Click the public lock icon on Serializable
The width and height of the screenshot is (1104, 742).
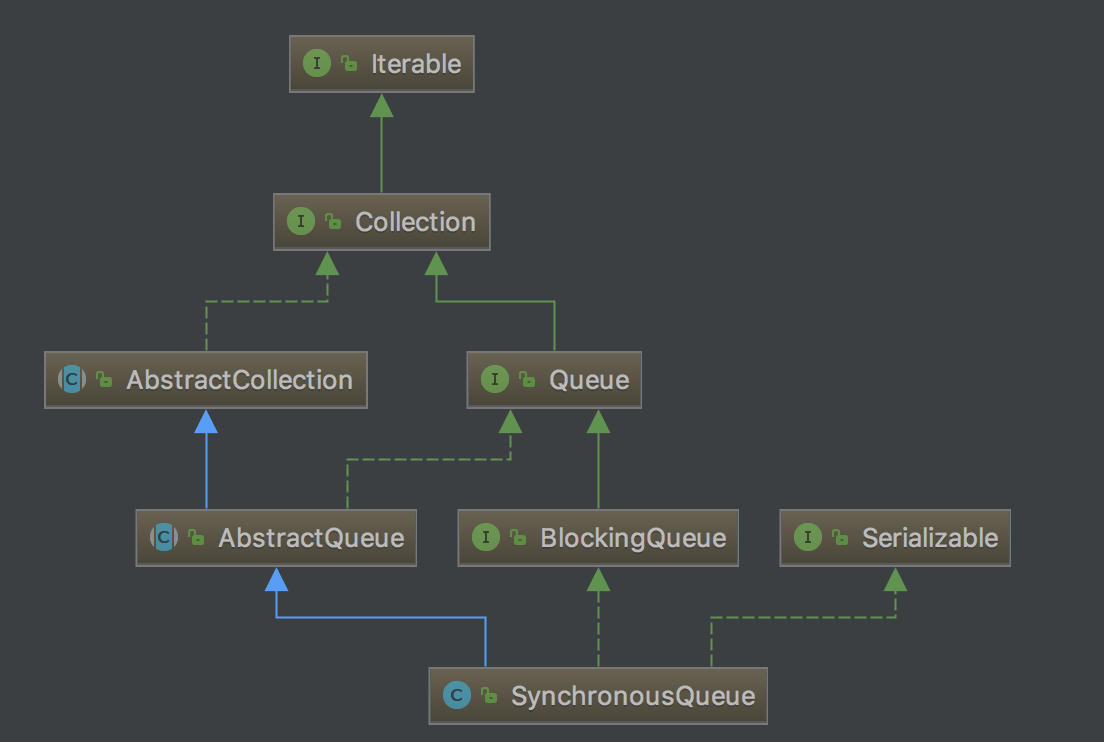[839, 538]
